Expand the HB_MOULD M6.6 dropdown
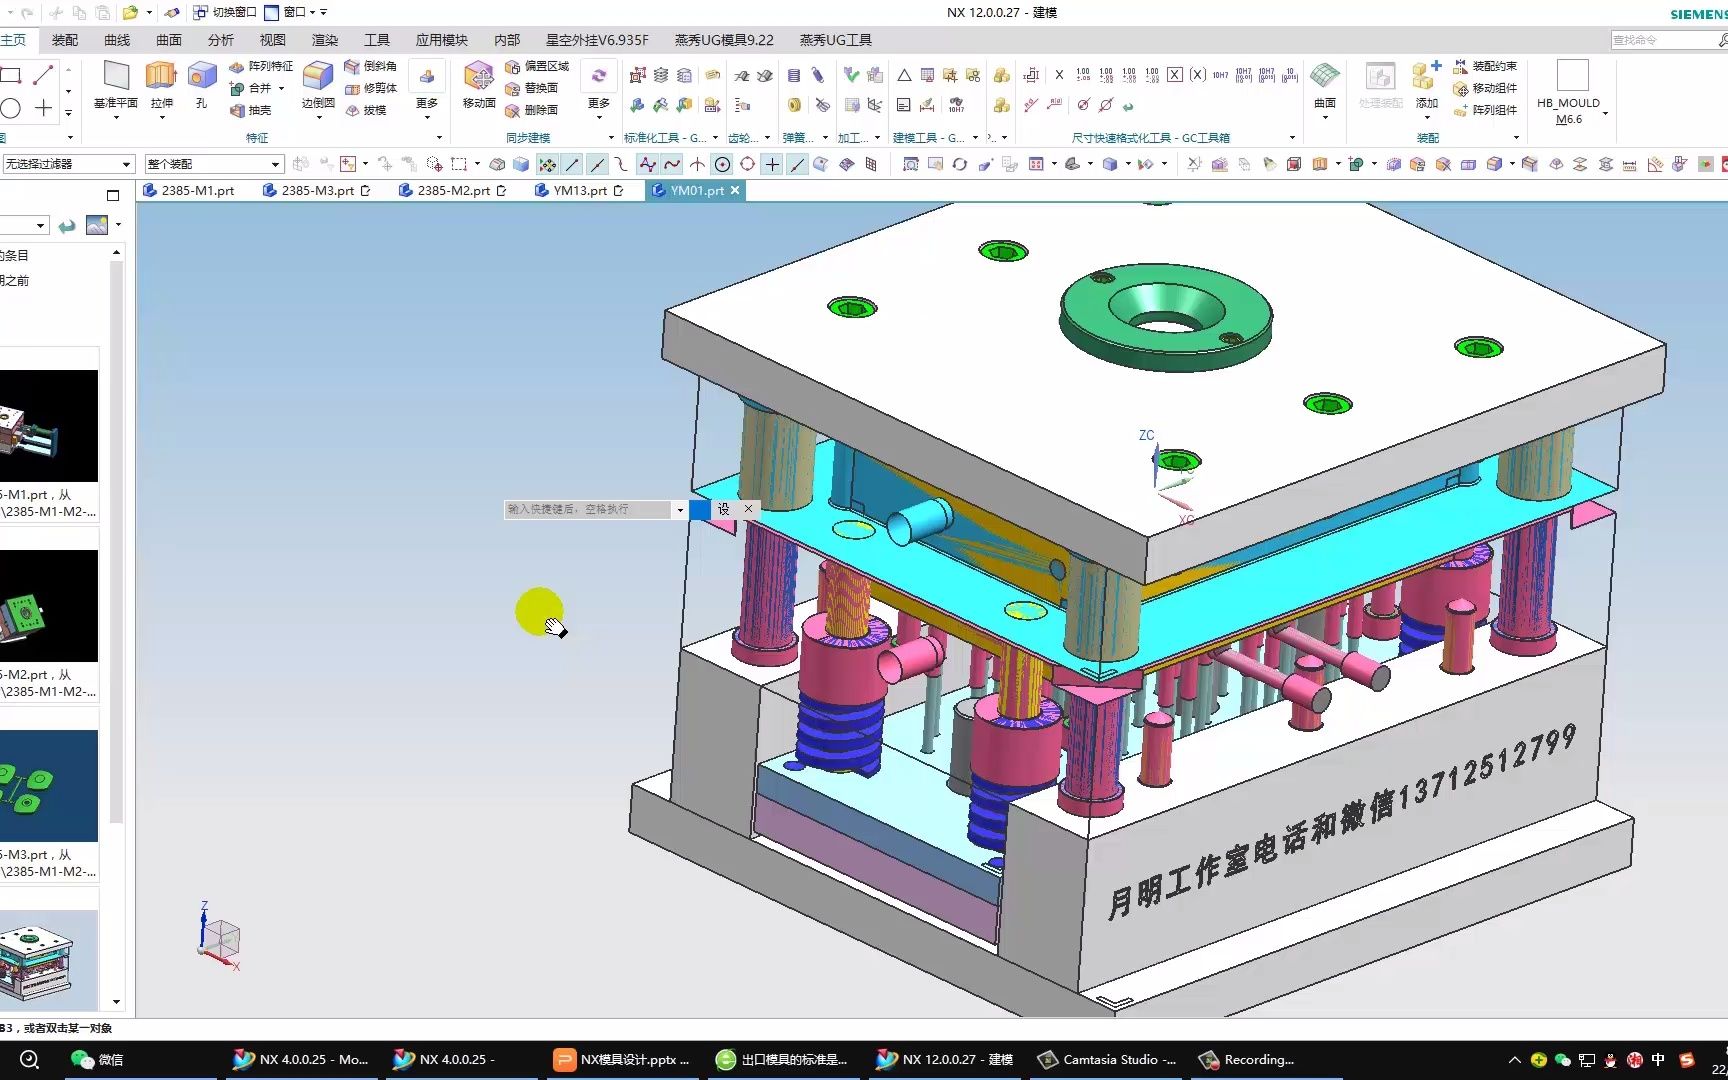 coord(1605,112)
